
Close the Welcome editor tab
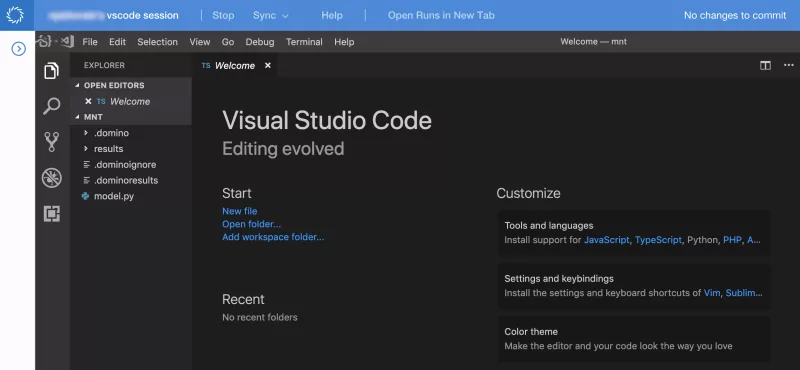click(268, 65)
